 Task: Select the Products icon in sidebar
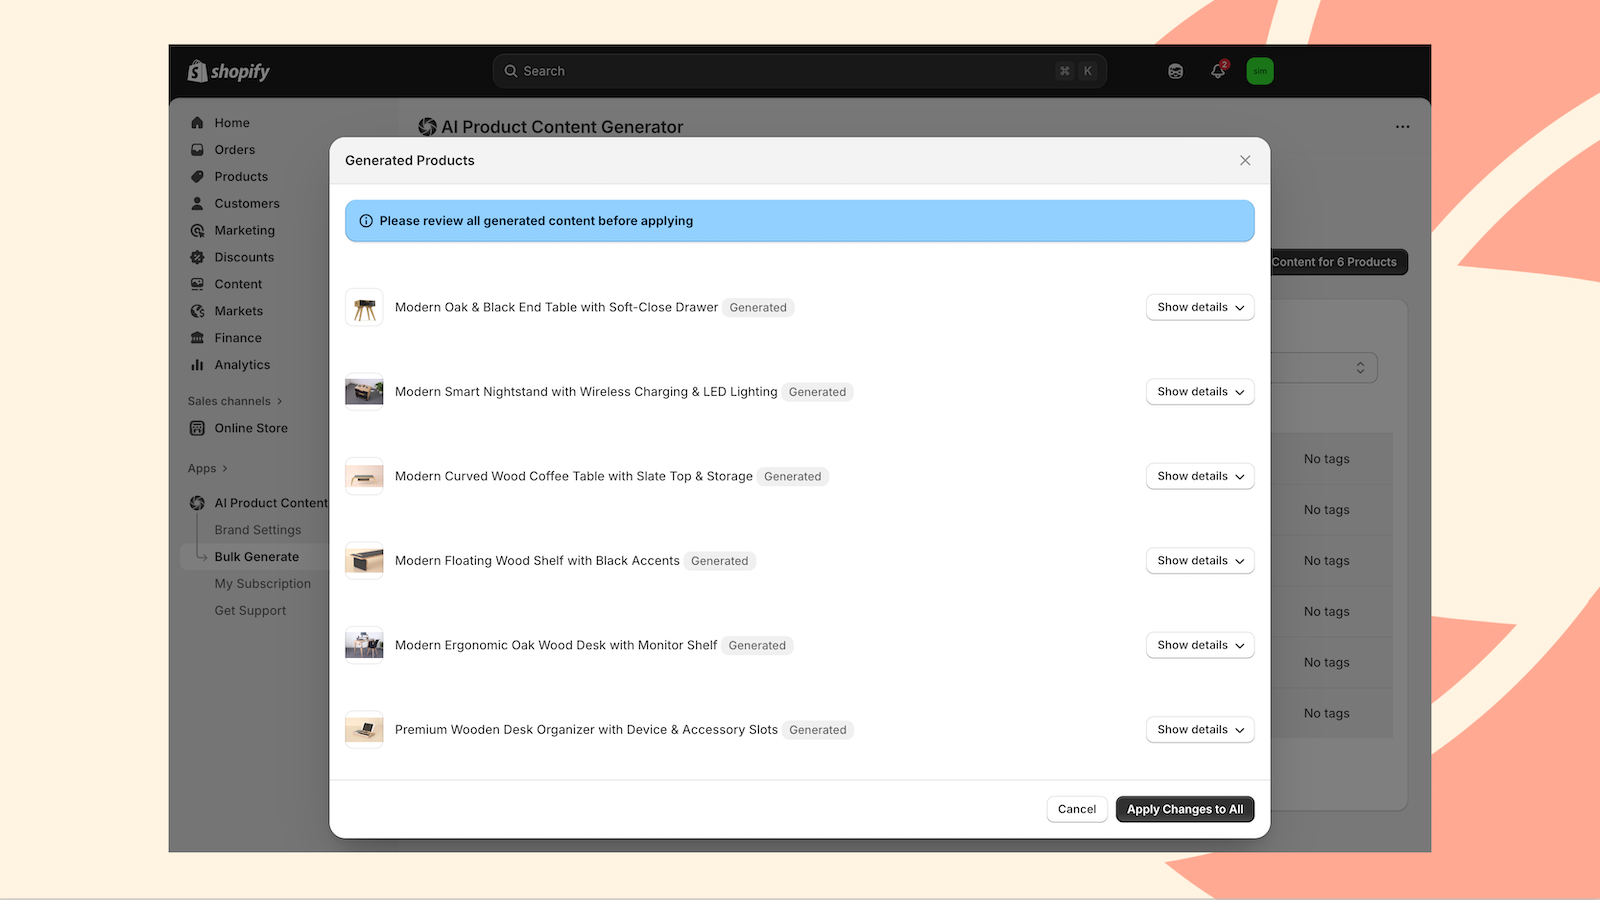pyautogui.click(x=197, y=176)
